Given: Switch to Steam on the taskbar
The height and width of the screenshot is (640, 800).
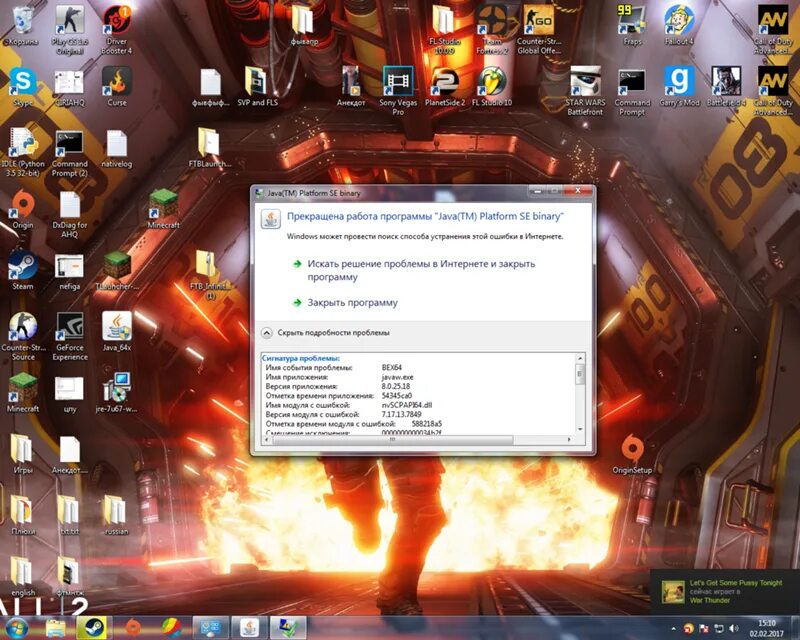Looking at the screenshot, I should tap(92, 628).
